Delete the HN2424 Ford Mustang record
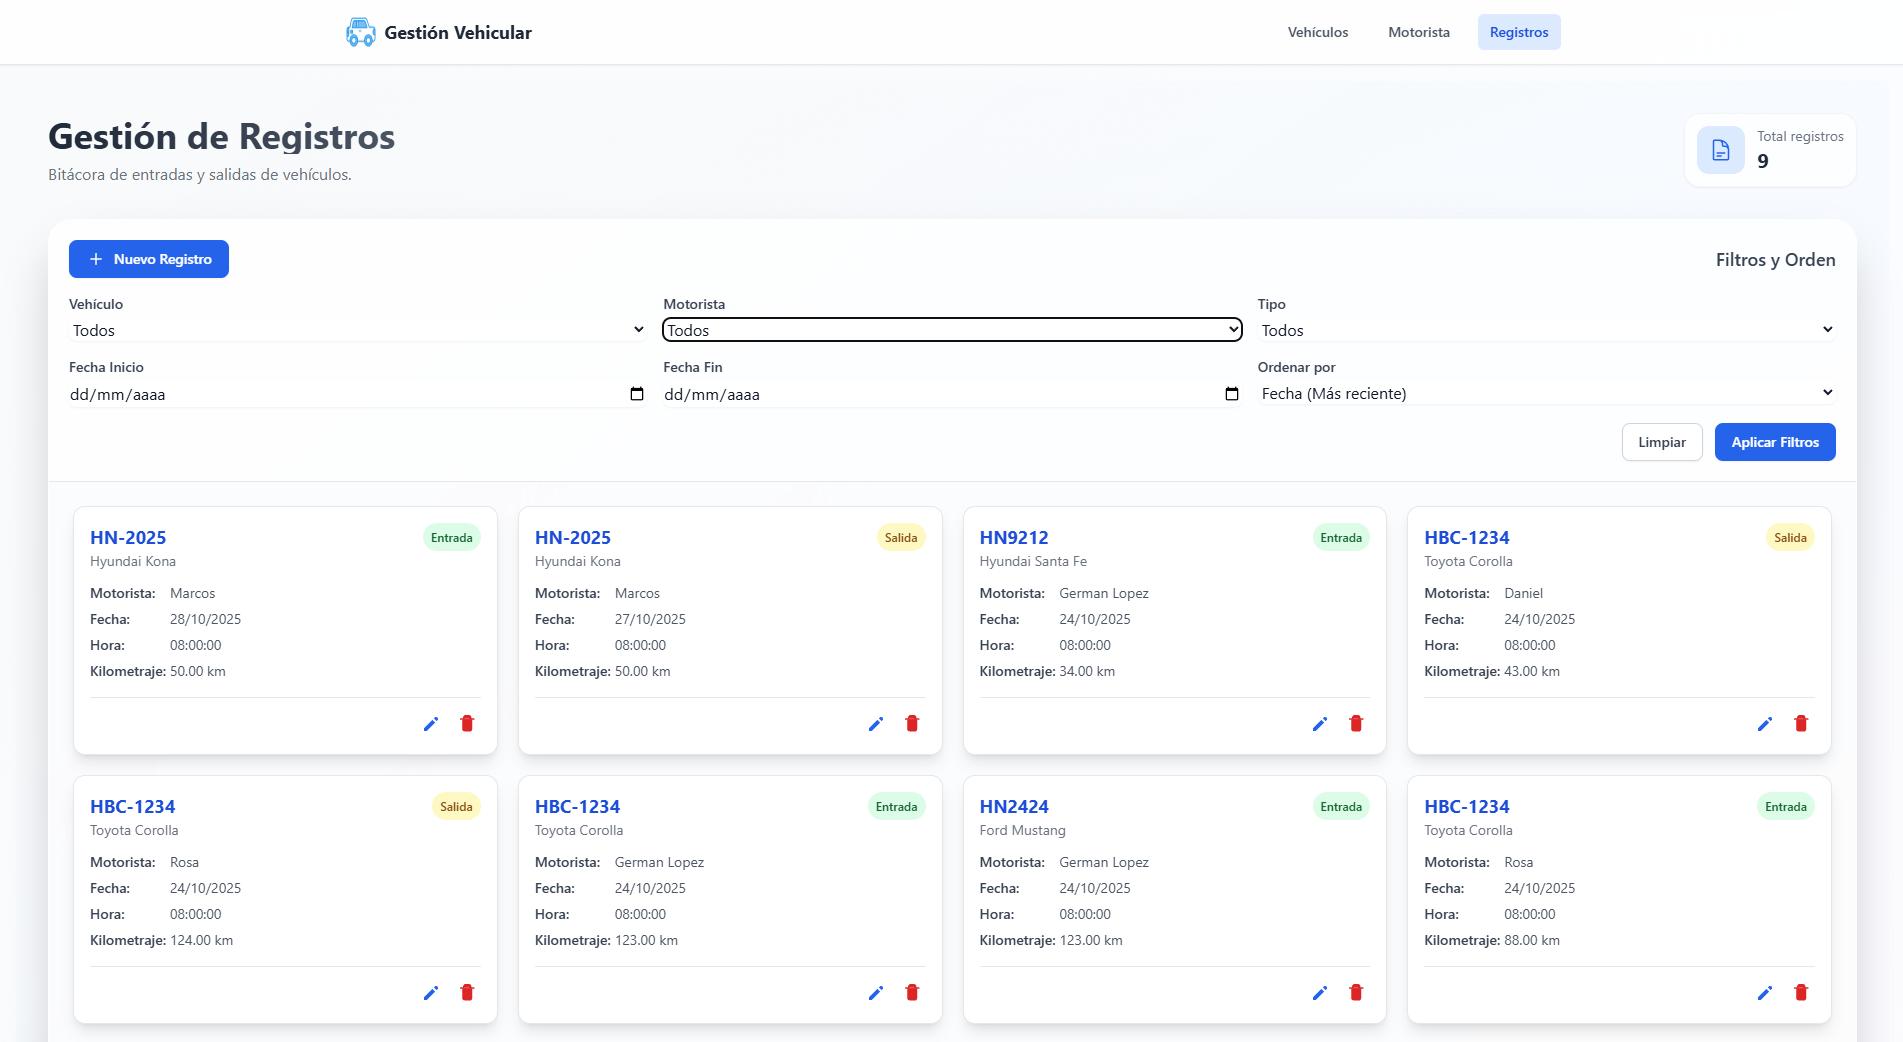This screenshot has width=1903, height=1042. [x=1356, y=993]
